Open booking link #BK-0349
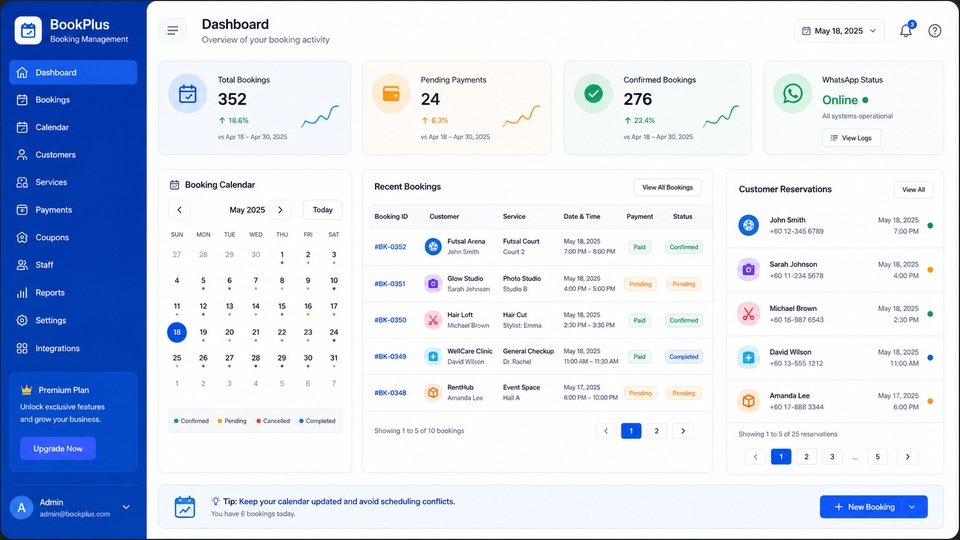960x540 pixels. pyautogui.click(x=390, y=356)
